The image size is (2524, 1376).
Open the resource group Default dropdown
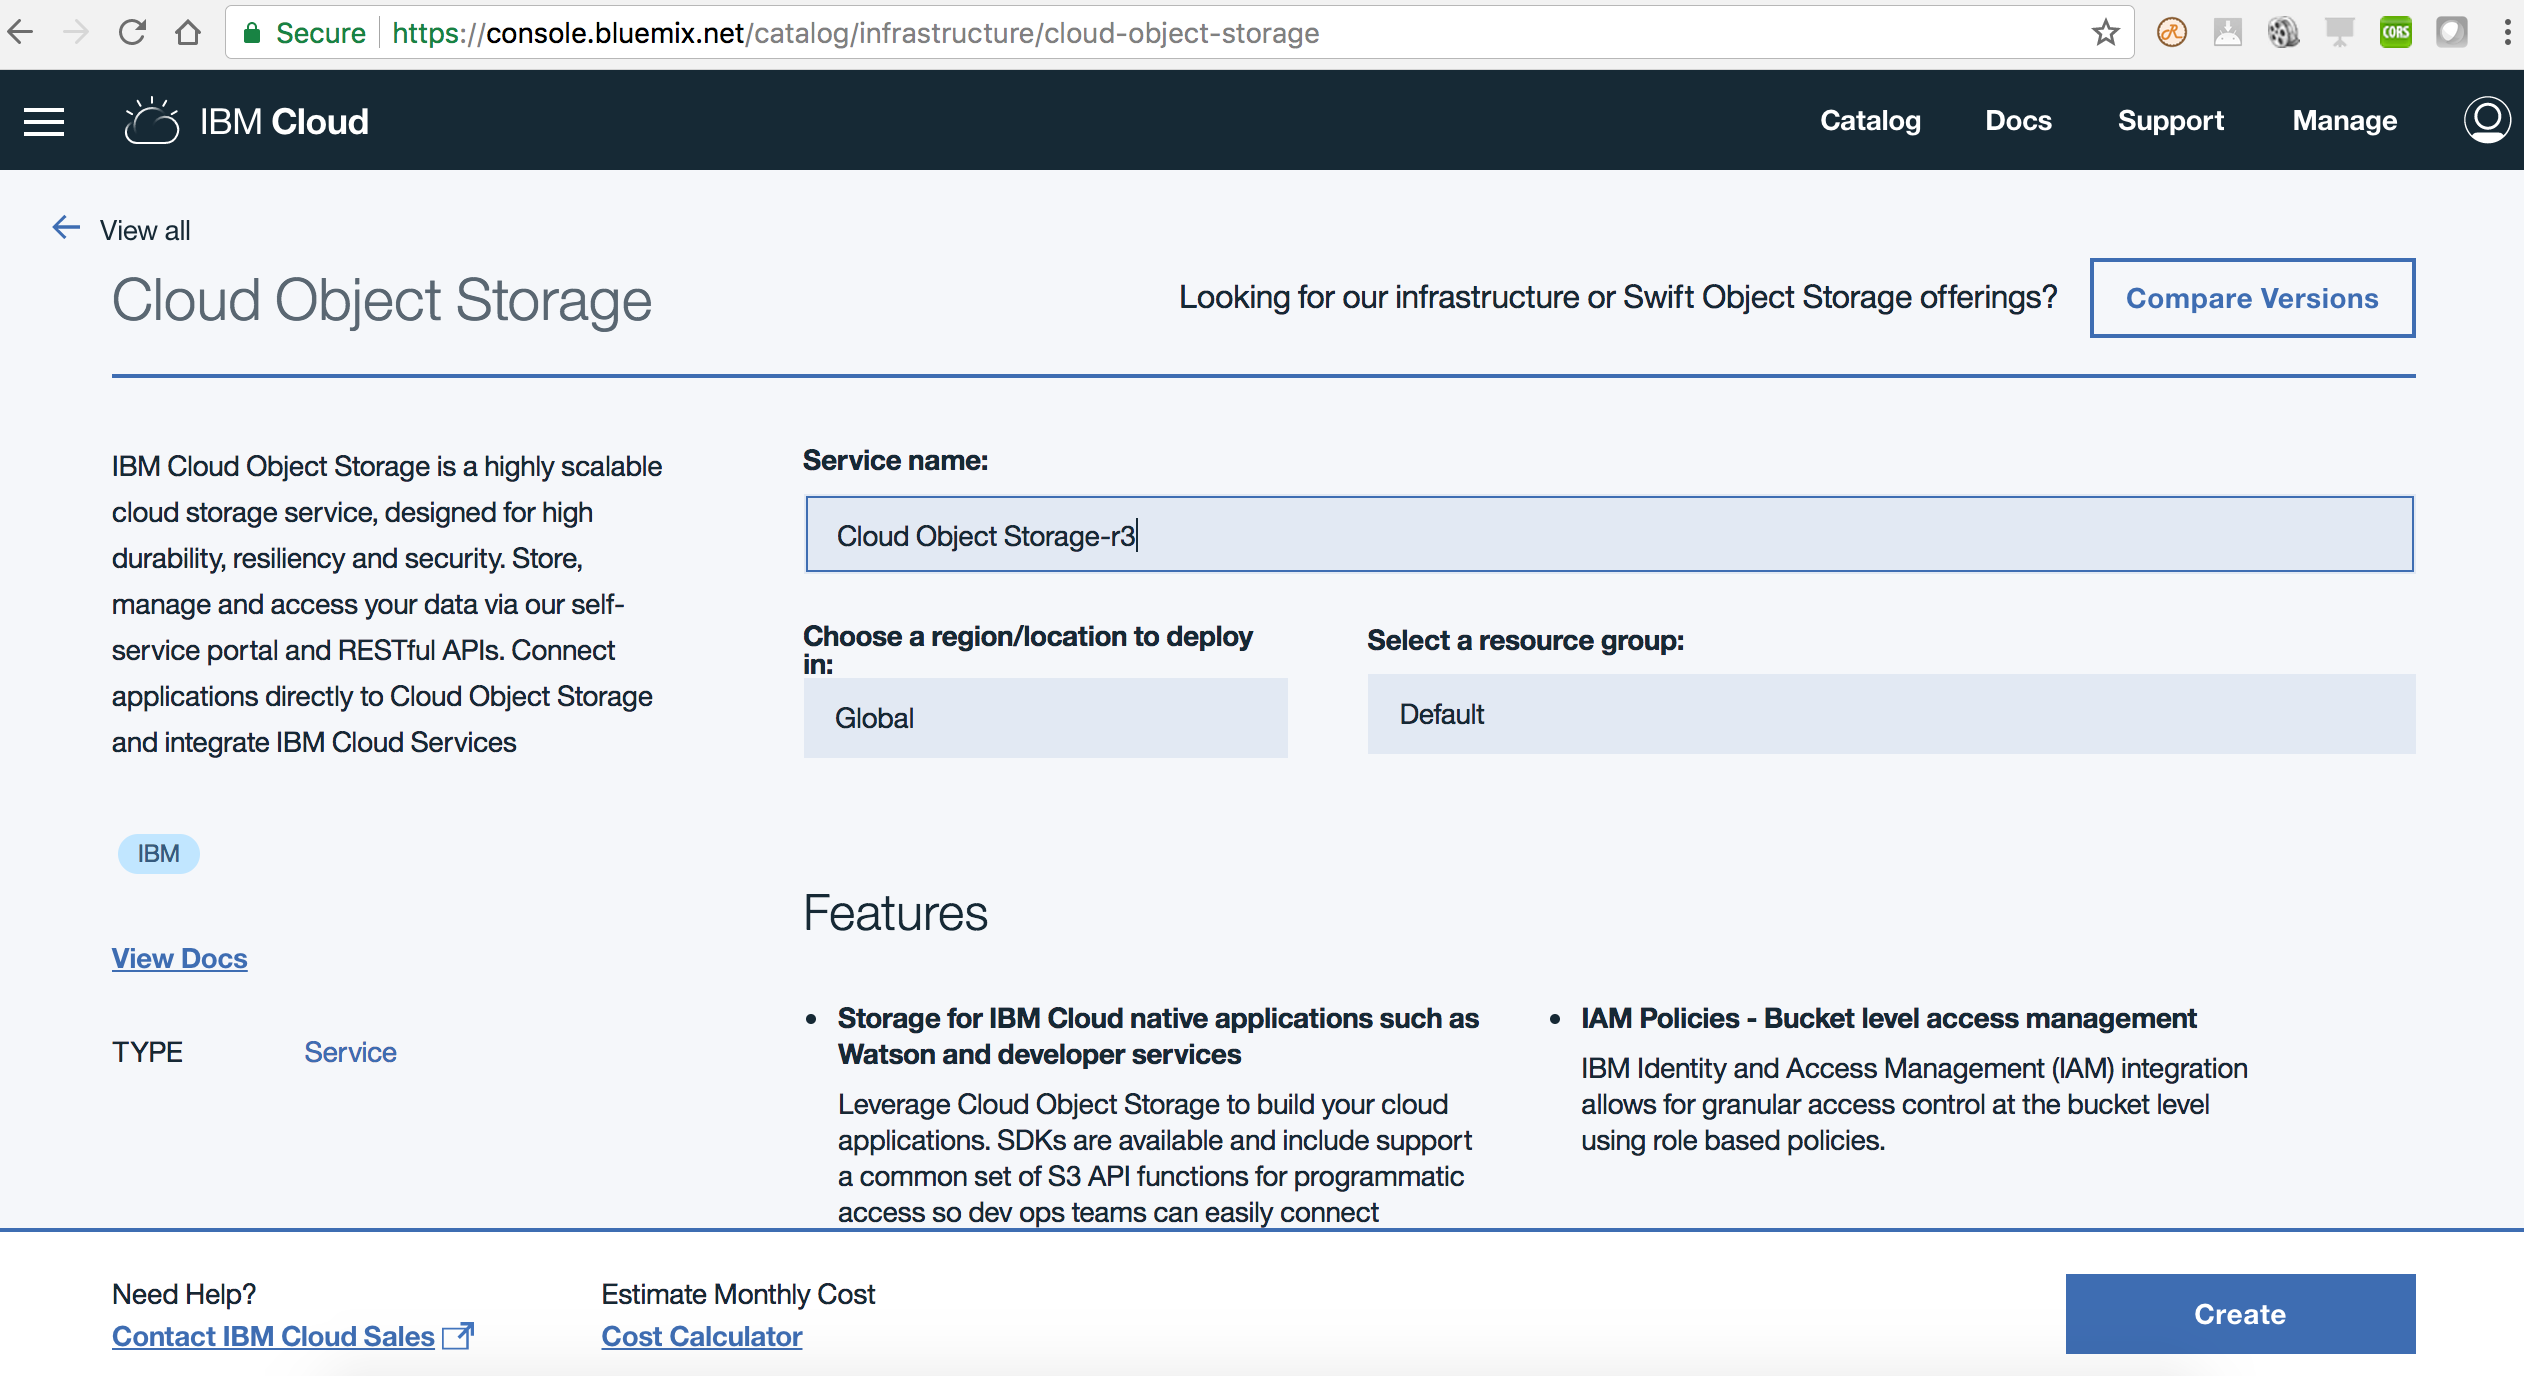pos(1890,714)
